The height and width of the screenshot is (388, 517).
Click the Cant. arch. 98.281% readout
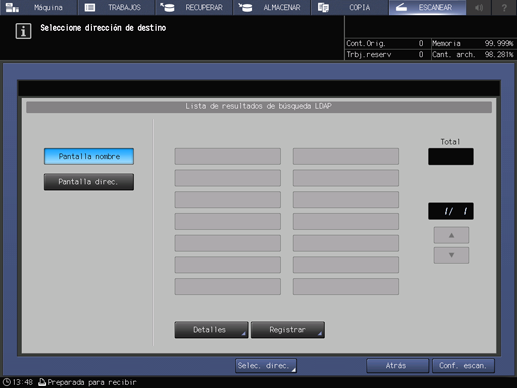(x=473, y=54)
